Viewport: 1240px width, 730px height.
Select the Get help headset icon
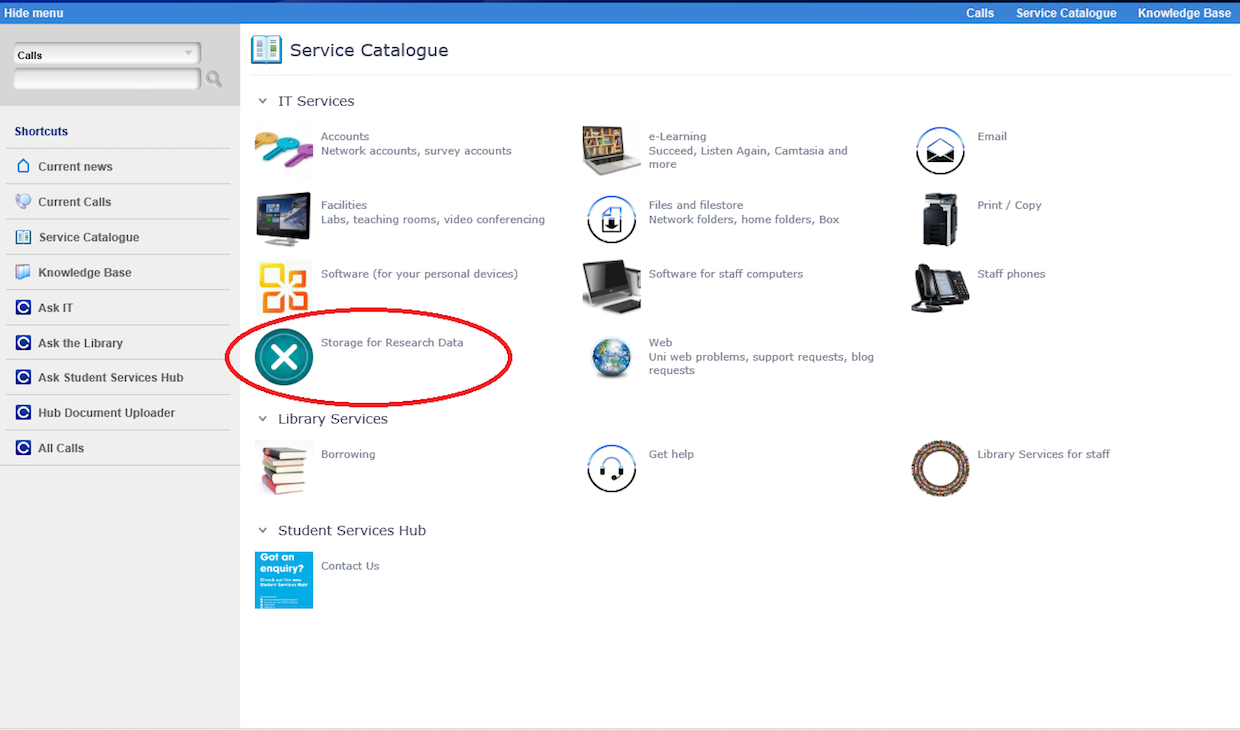(611, 468)
